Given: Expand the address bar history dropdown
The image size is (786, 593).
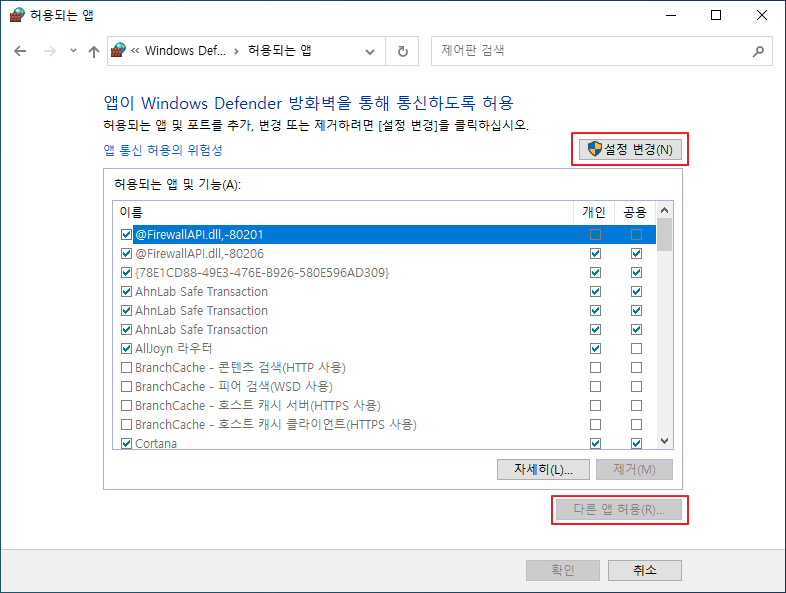Looking at the screenshot, I should (370, 51).
